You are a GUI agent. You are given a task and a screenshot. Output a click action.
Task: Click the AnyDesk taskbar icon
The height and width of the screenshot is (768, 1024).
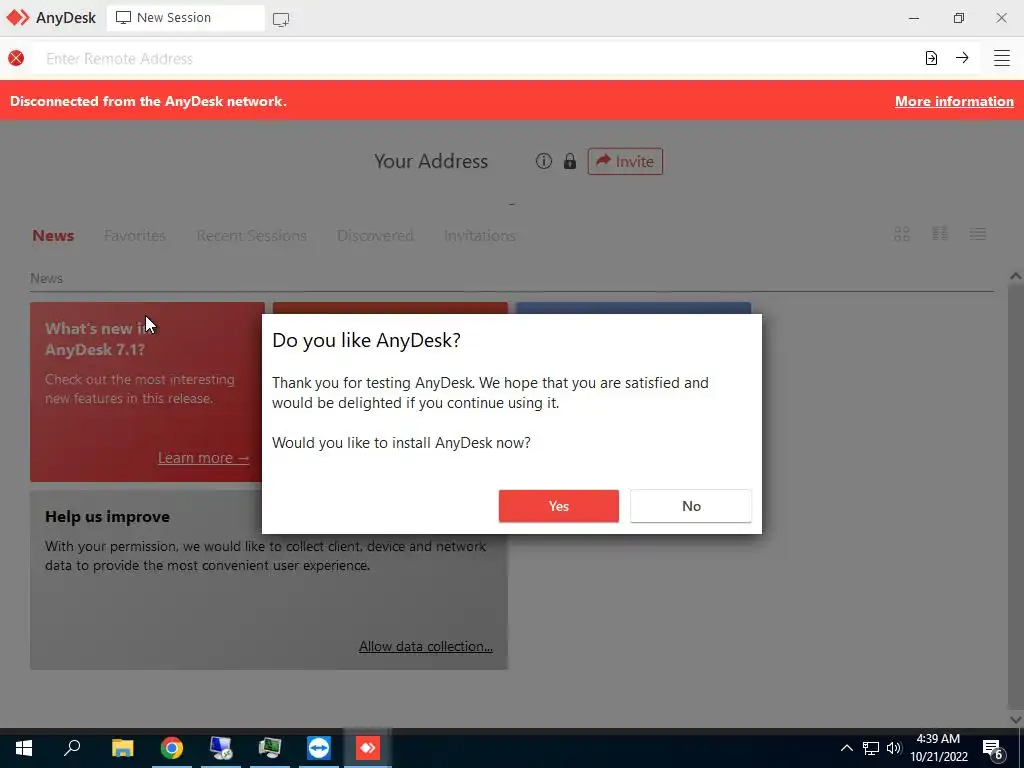(368, 748)
